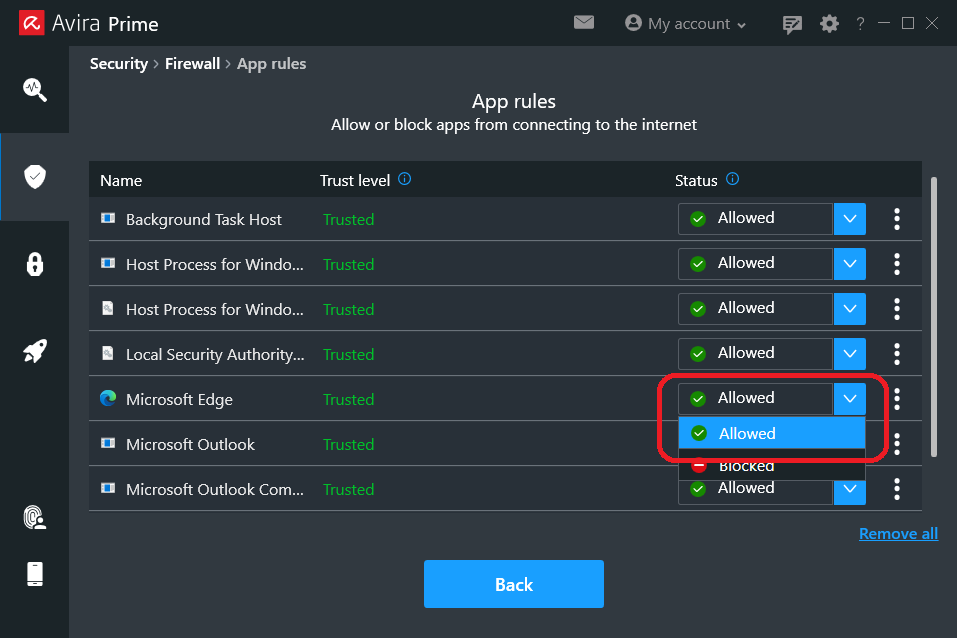Image resolution: width=957 pixels, height=638 pixels.
Task: Click Trusted label in Microsoft Outlook row
Action: (348, 444)
